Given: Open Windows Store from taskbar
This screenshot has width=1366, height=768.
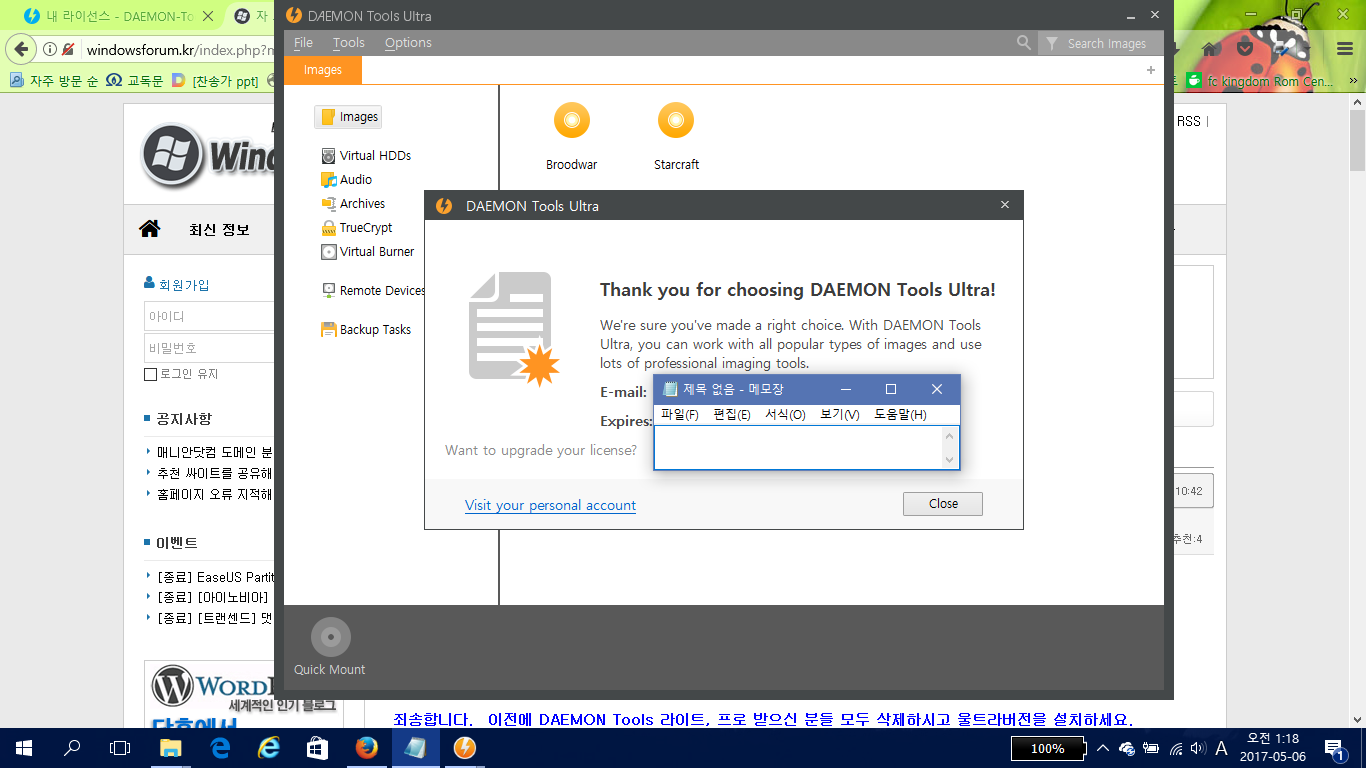Looking at the screenshot, I should pos(318,748).
